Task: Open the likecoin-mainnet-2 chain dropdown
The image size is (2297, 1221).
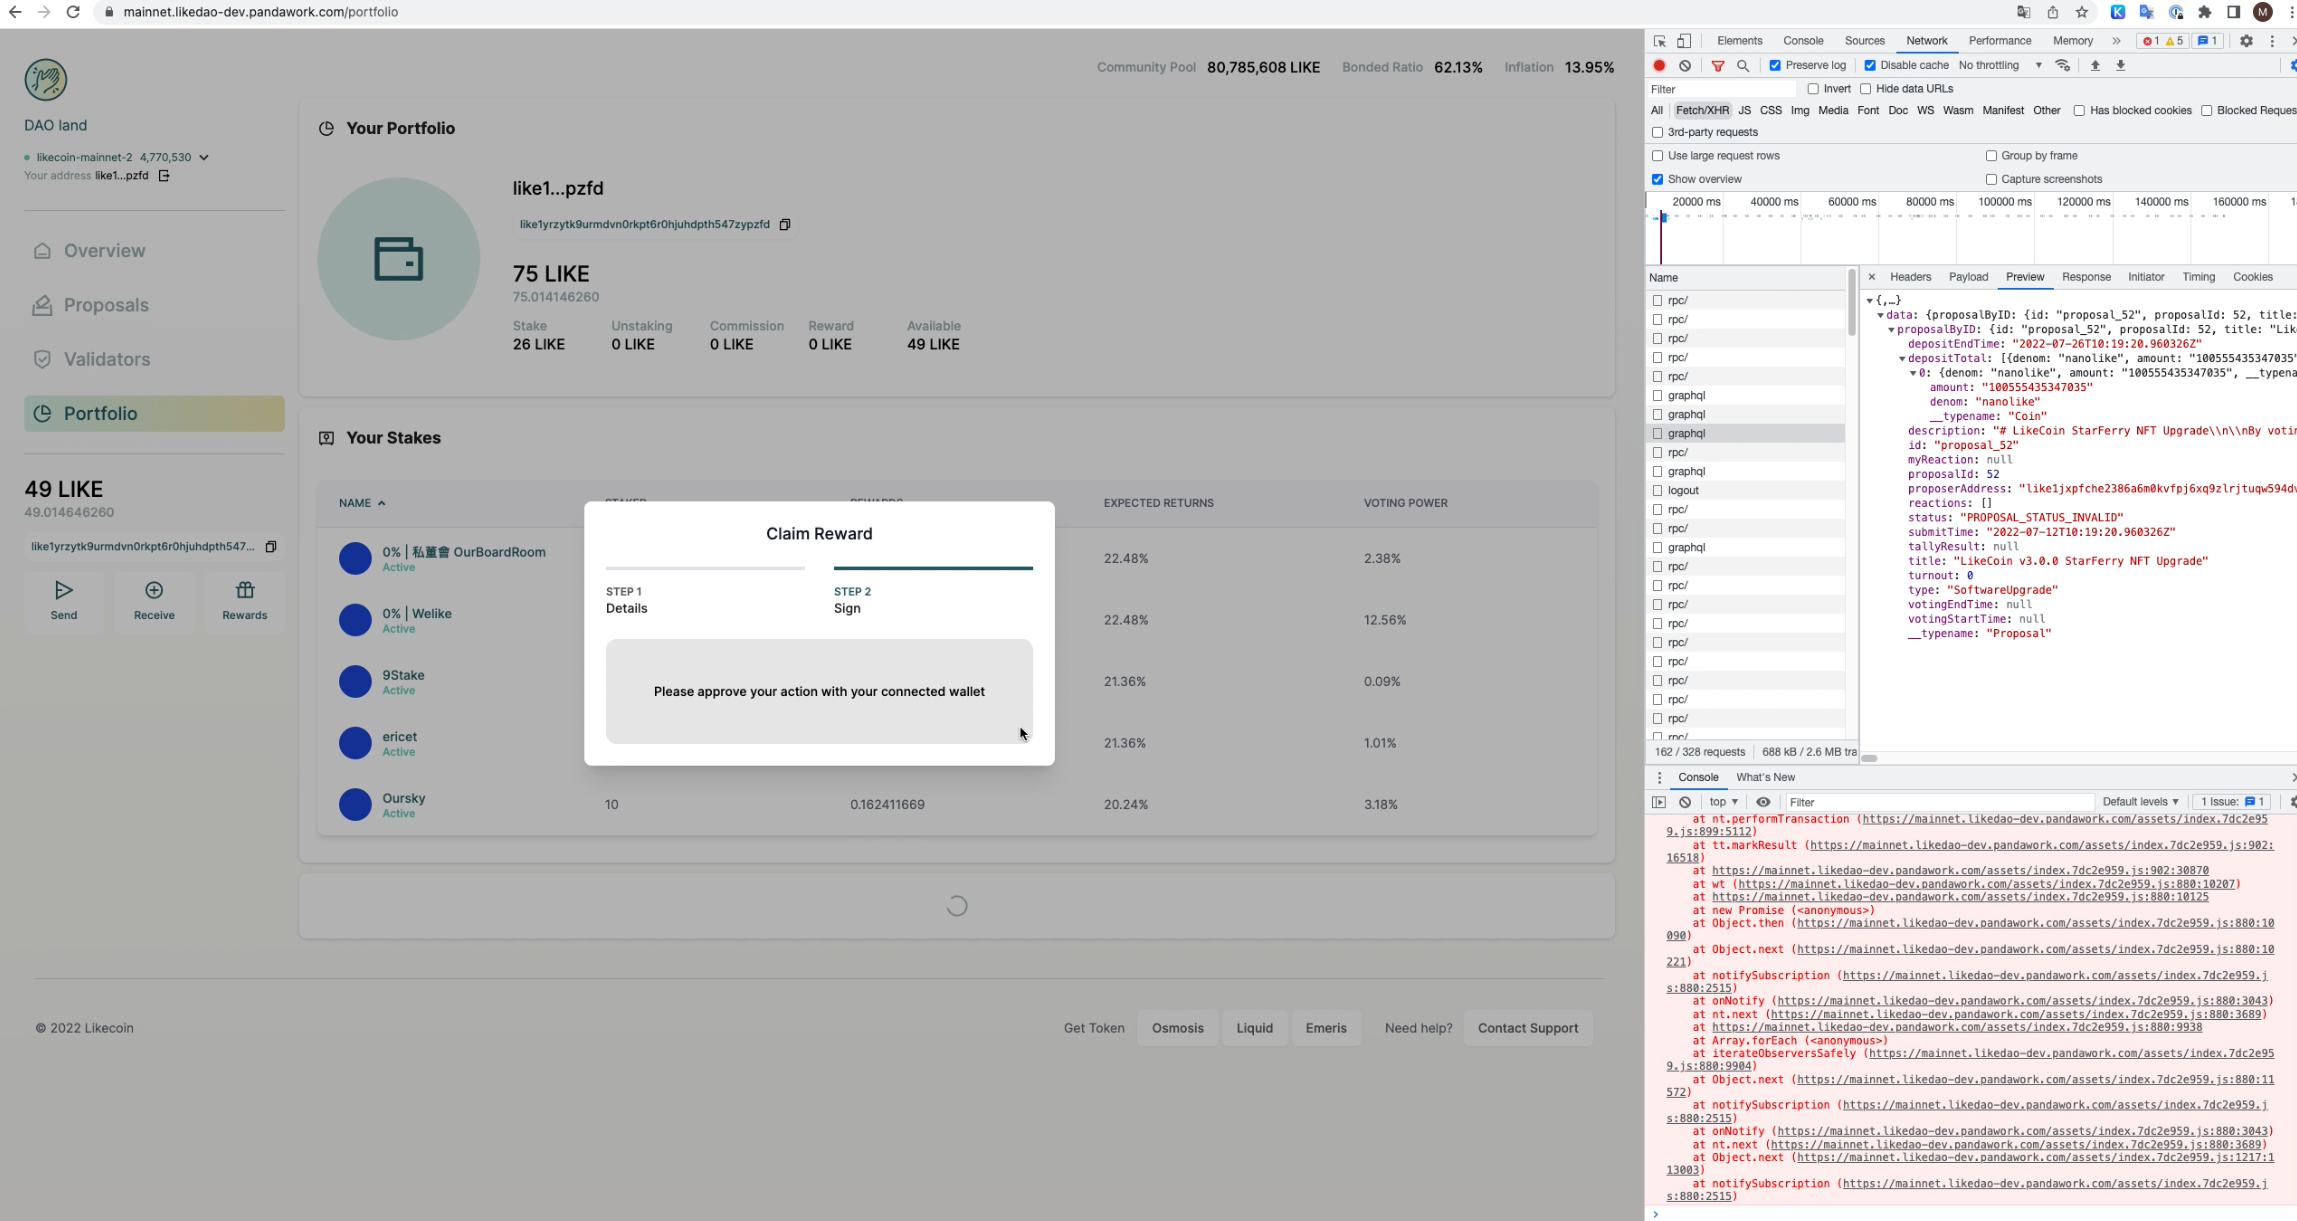Action: pos(204,157)
